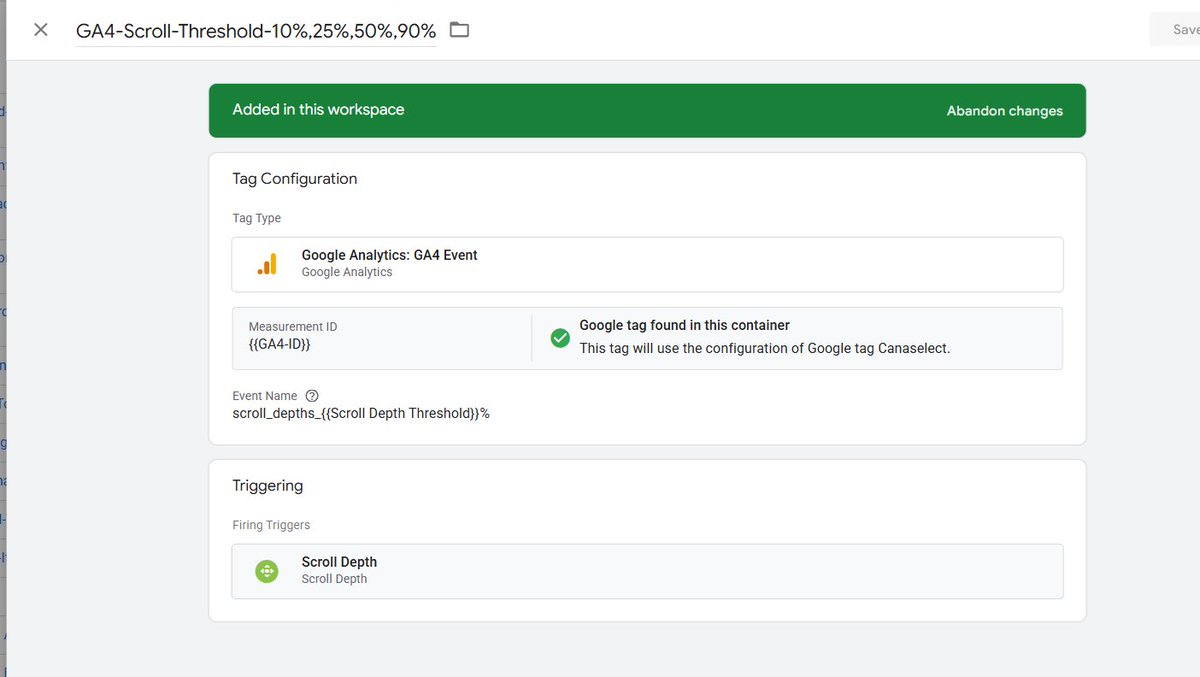Click the Save button
The image size is (1200, 677).
point(1177,30)
